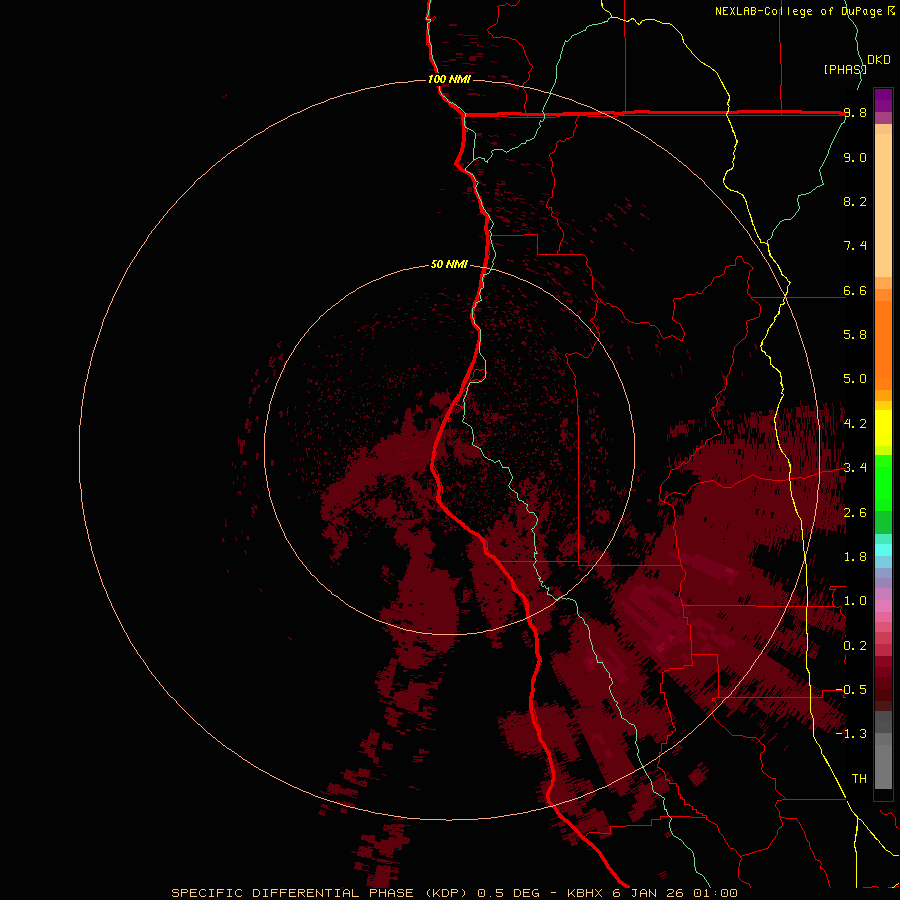The height and width of the screenshot is (900, 900).
Task: Click the 1.0 scale value
Action: tap(855, 601)
